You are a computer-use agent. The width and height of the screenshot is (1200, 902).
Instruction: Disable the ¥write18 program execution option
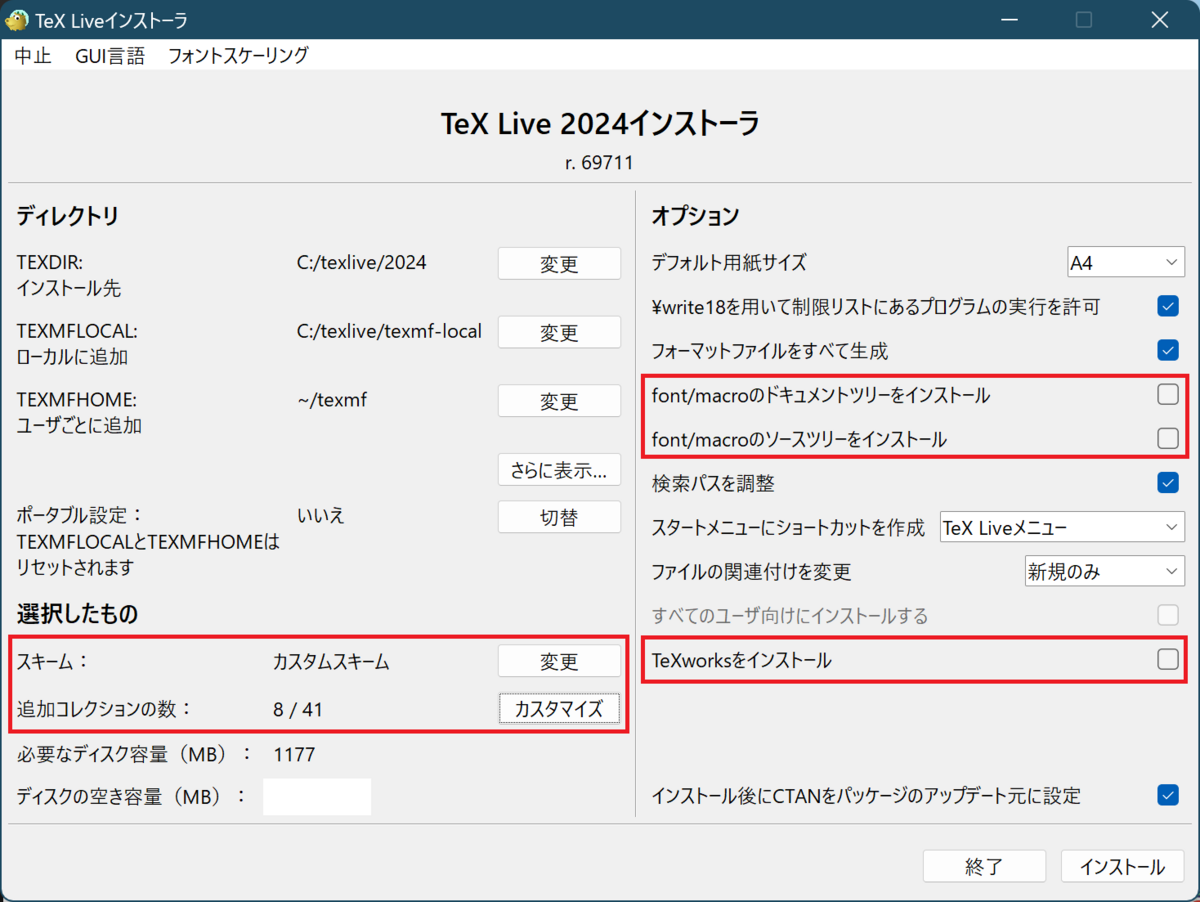(x=1168, y=306)
